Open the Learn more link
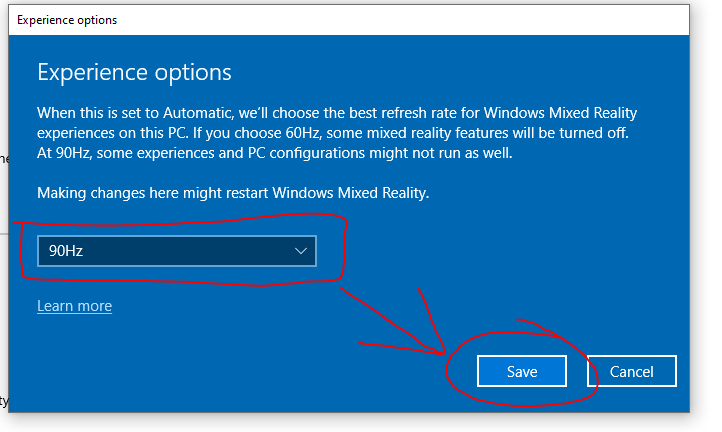Viewport: 722px width, 432px height. coord(74,306)
